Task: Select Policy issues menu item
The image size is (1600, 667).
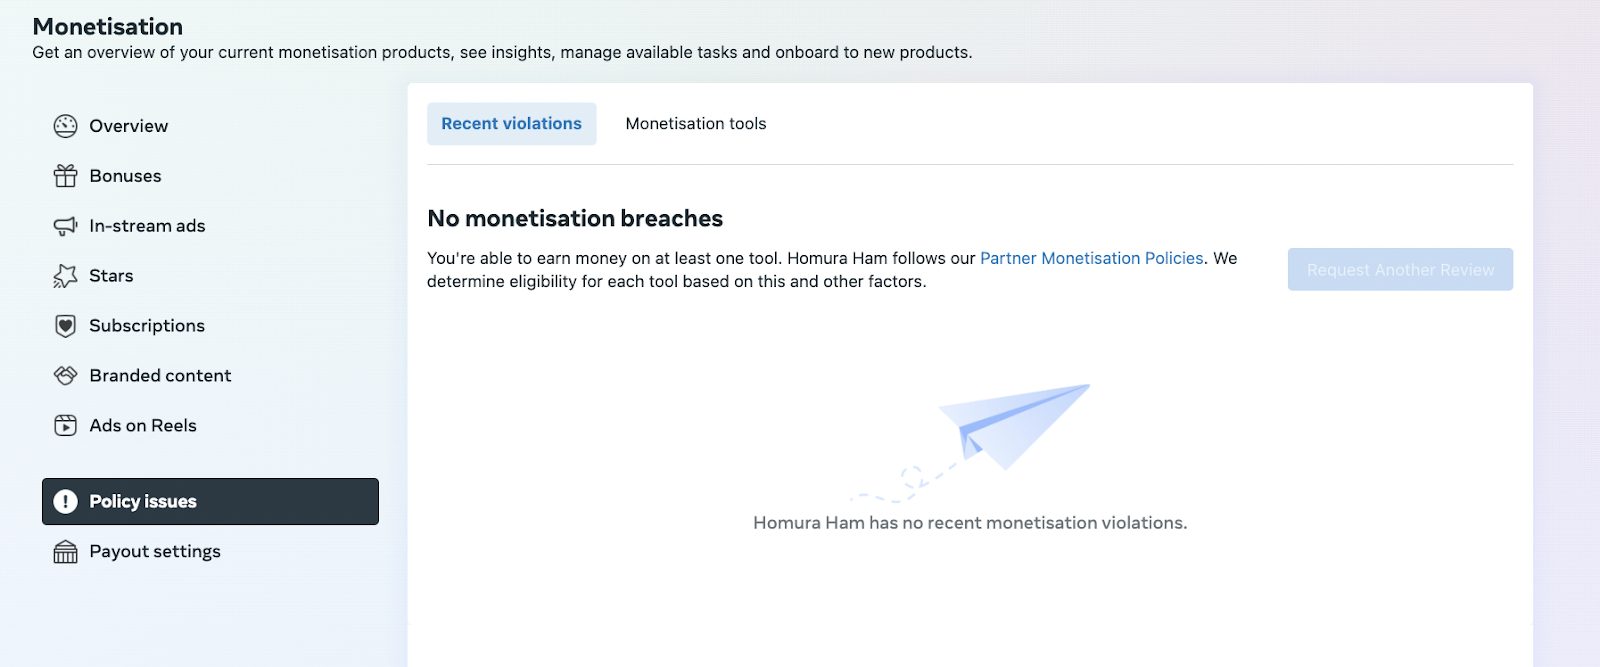Action: (210, 502)
